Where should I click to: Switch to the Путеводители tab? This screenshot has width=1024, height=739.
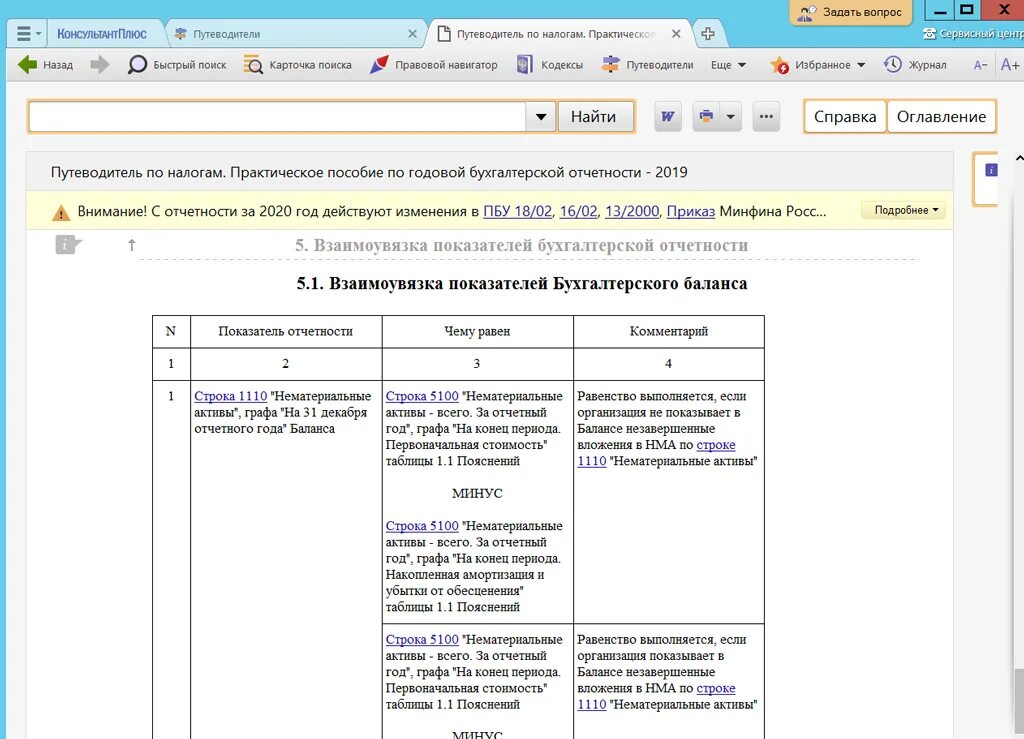click(x=227, y=34)
